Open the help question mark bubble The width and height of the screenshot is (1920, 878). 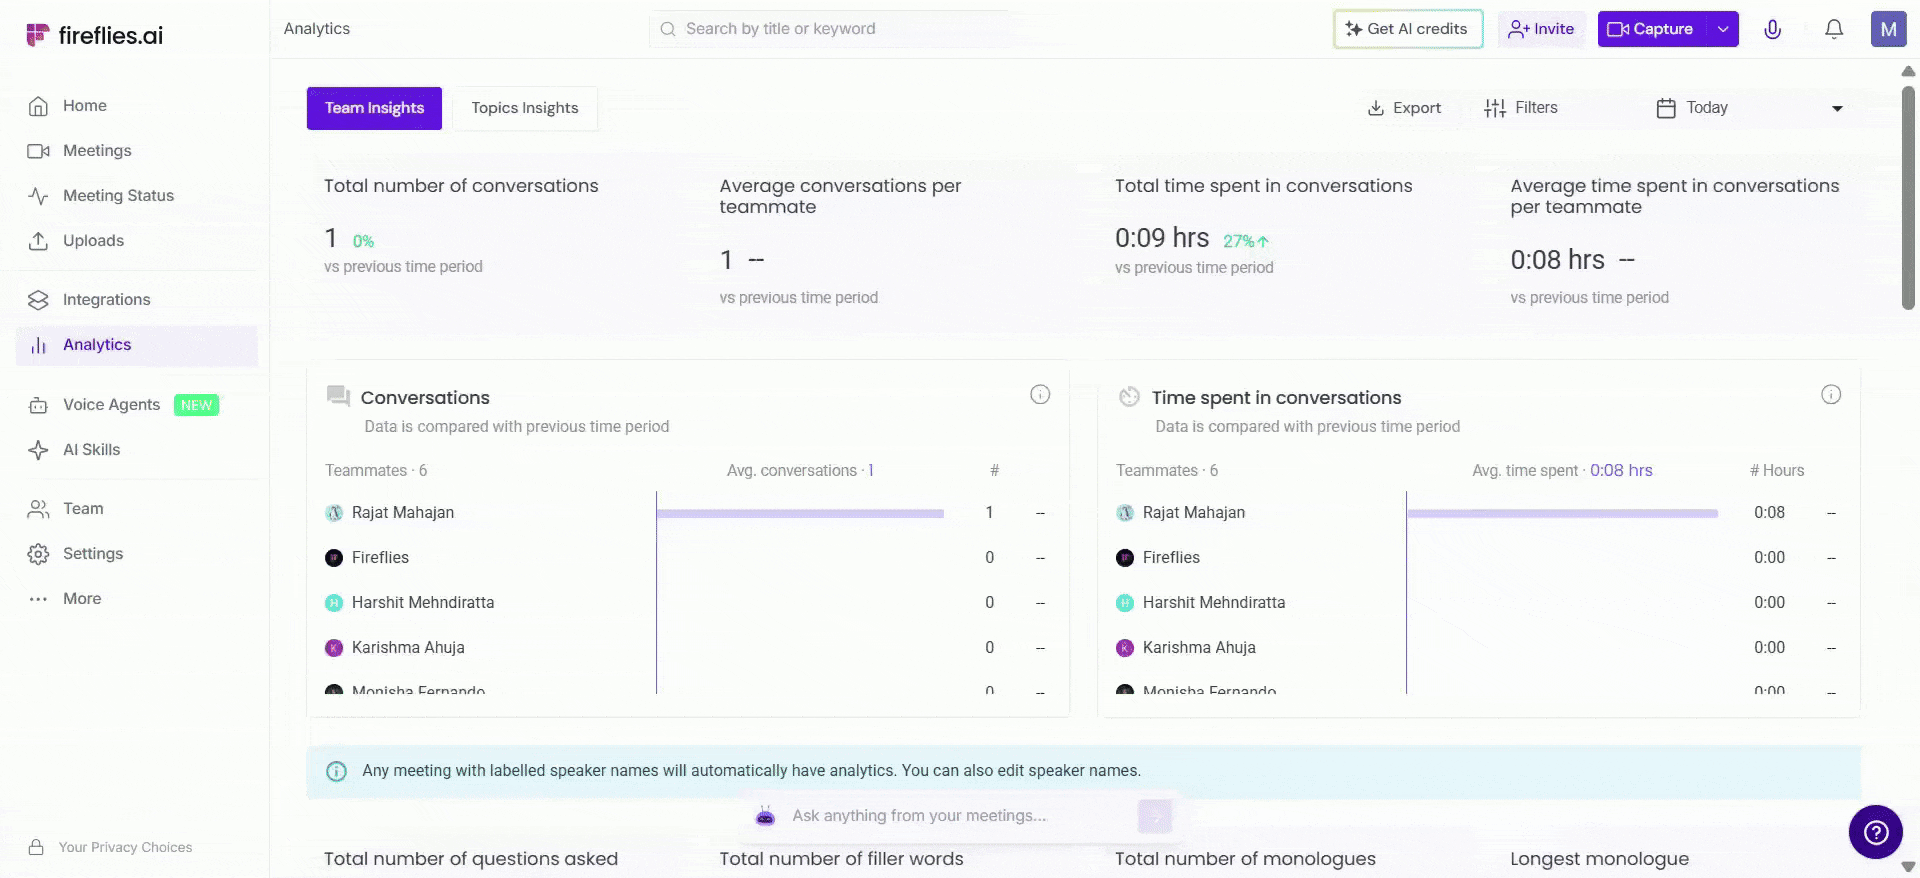[x=1875, y=831]
